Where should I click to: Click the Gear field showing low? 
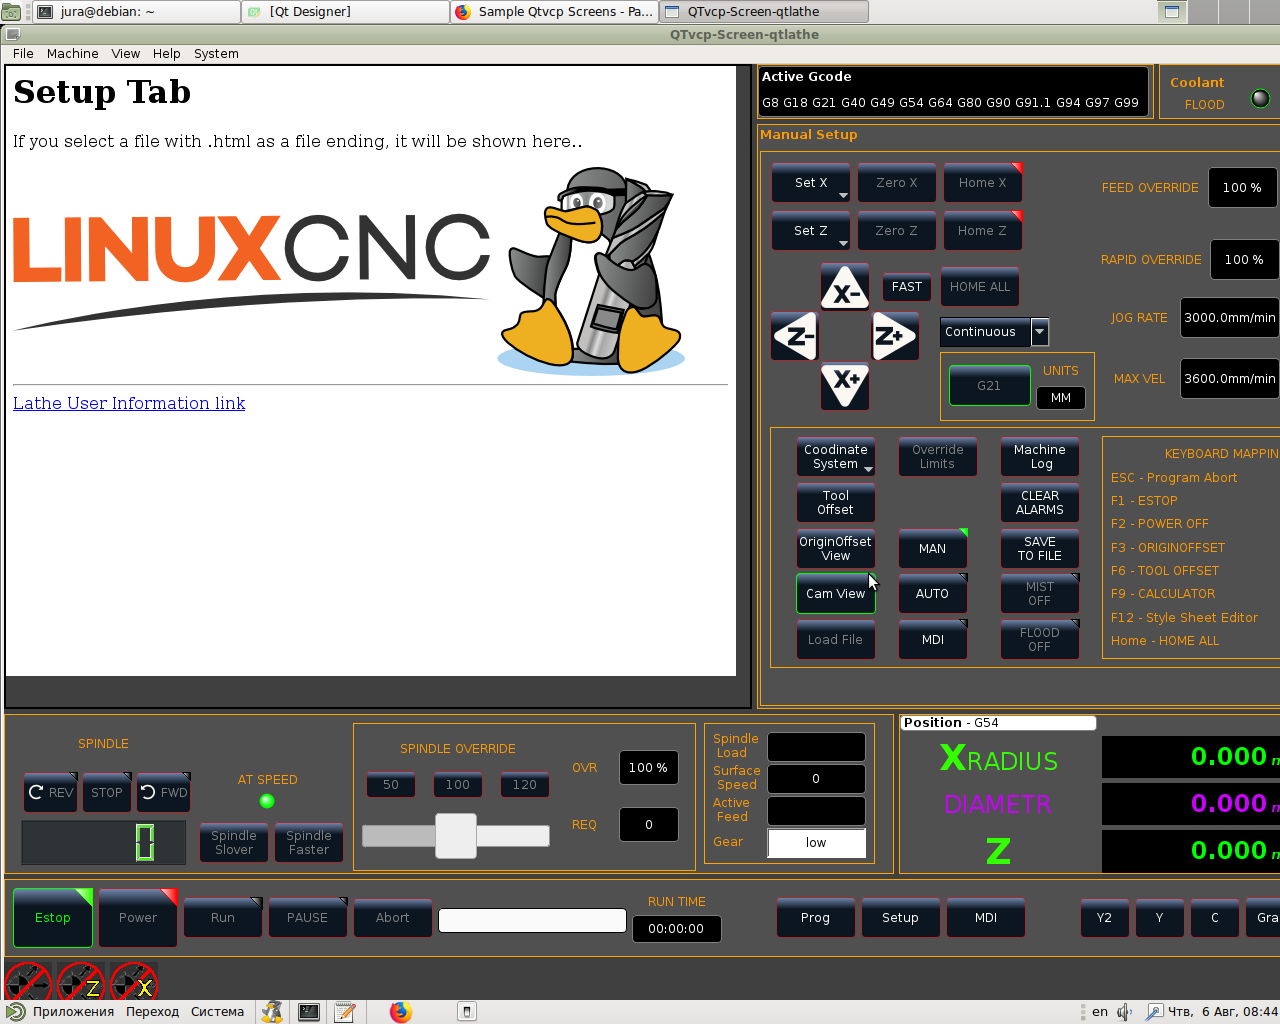[817, 843]
